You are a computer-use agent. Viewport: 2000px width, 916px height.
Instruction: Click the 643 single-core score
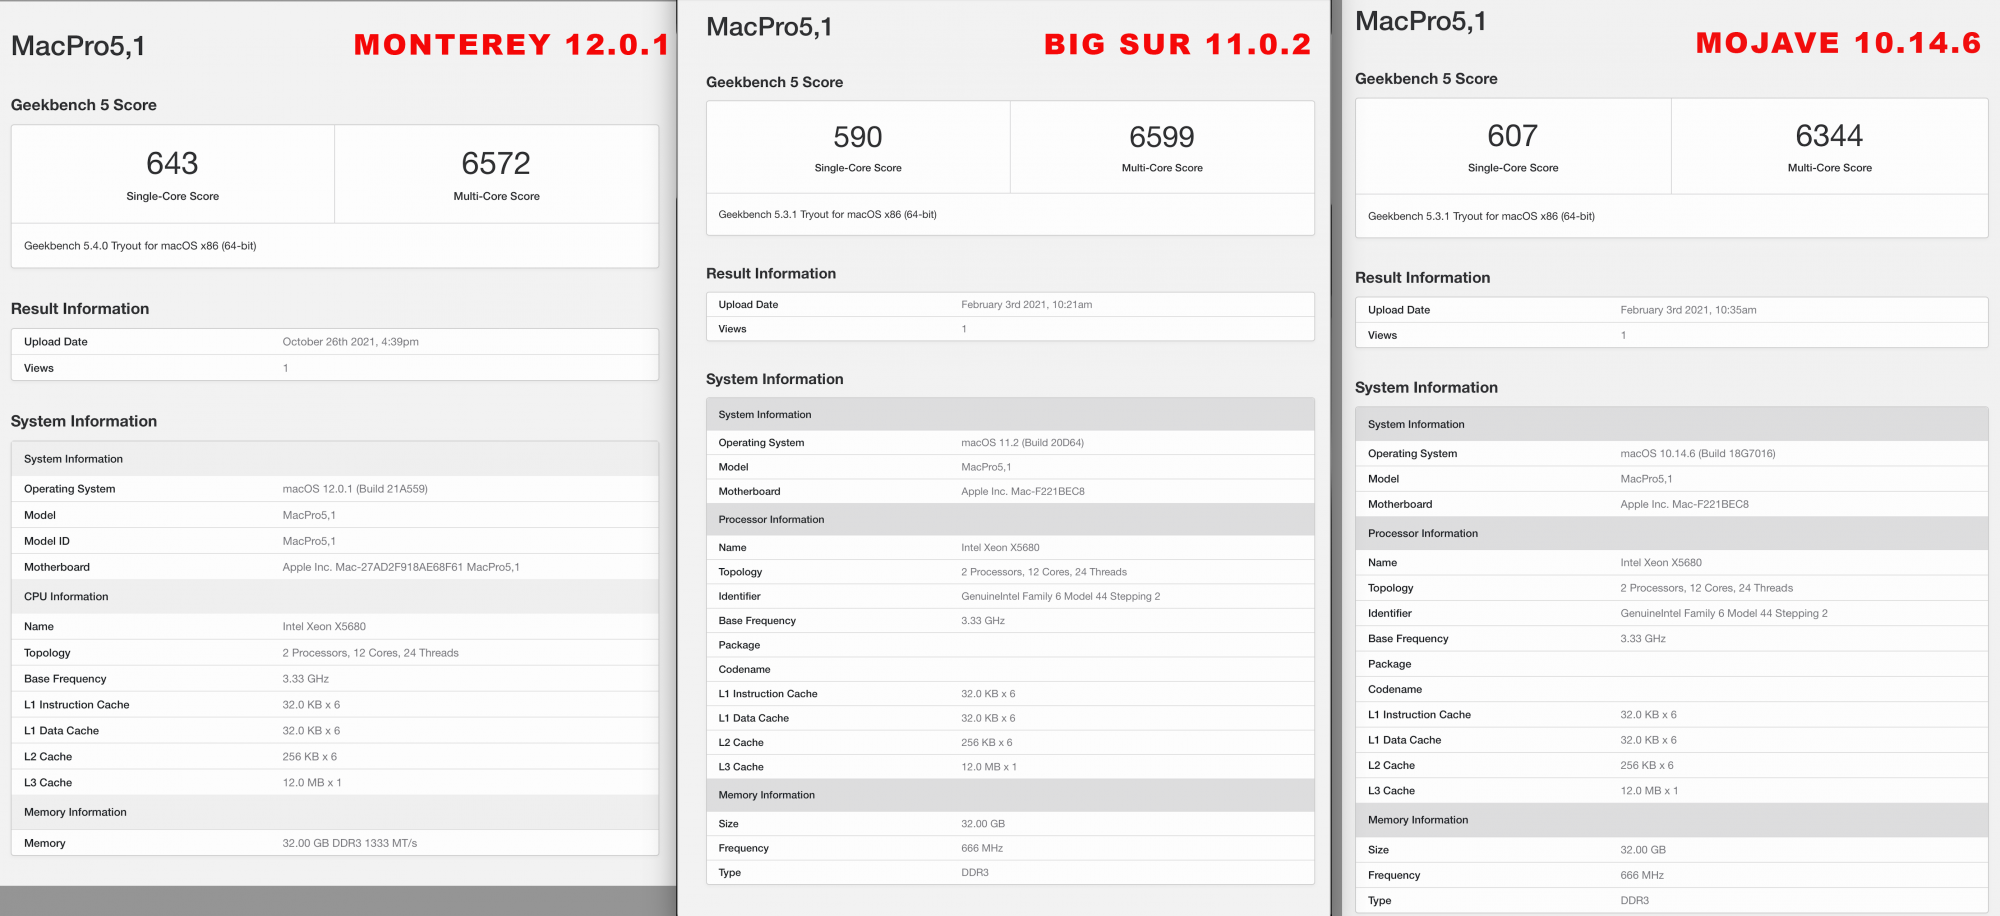pyautogui.click(x=172, y=163)
